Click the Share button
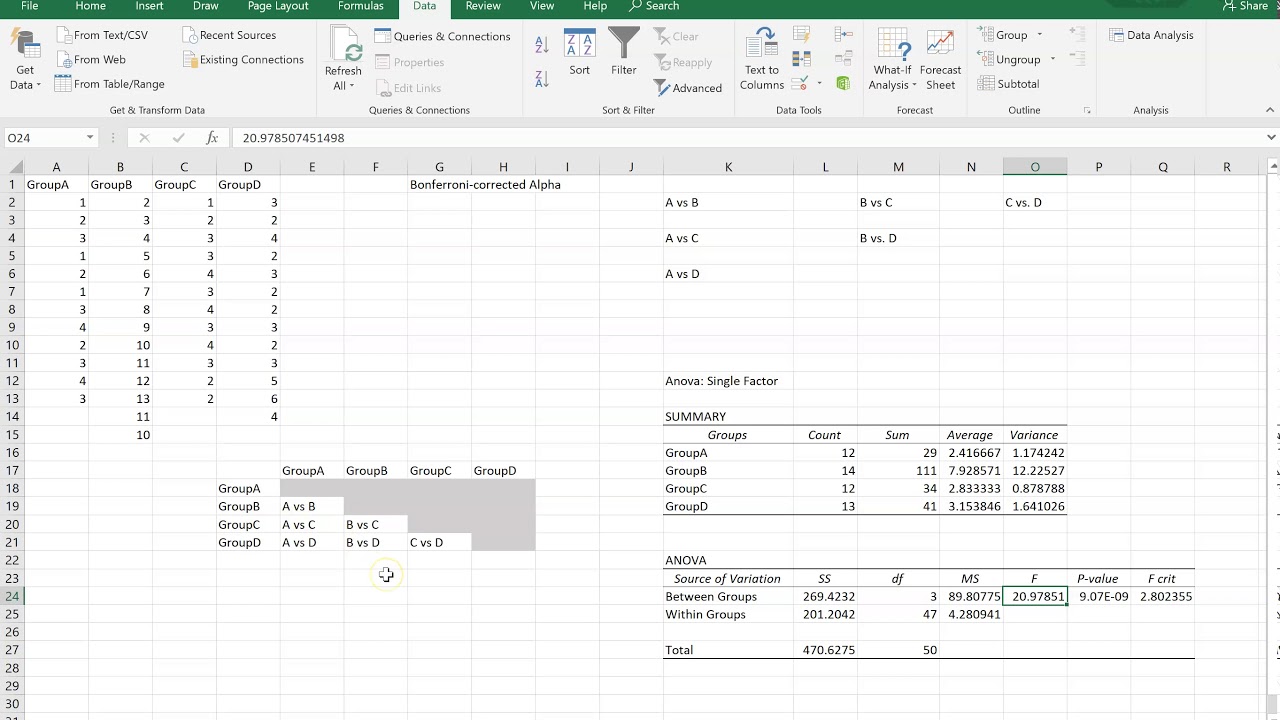Image resolution: width=1280 pixels, height=720 pixels. click(1244, 6)
